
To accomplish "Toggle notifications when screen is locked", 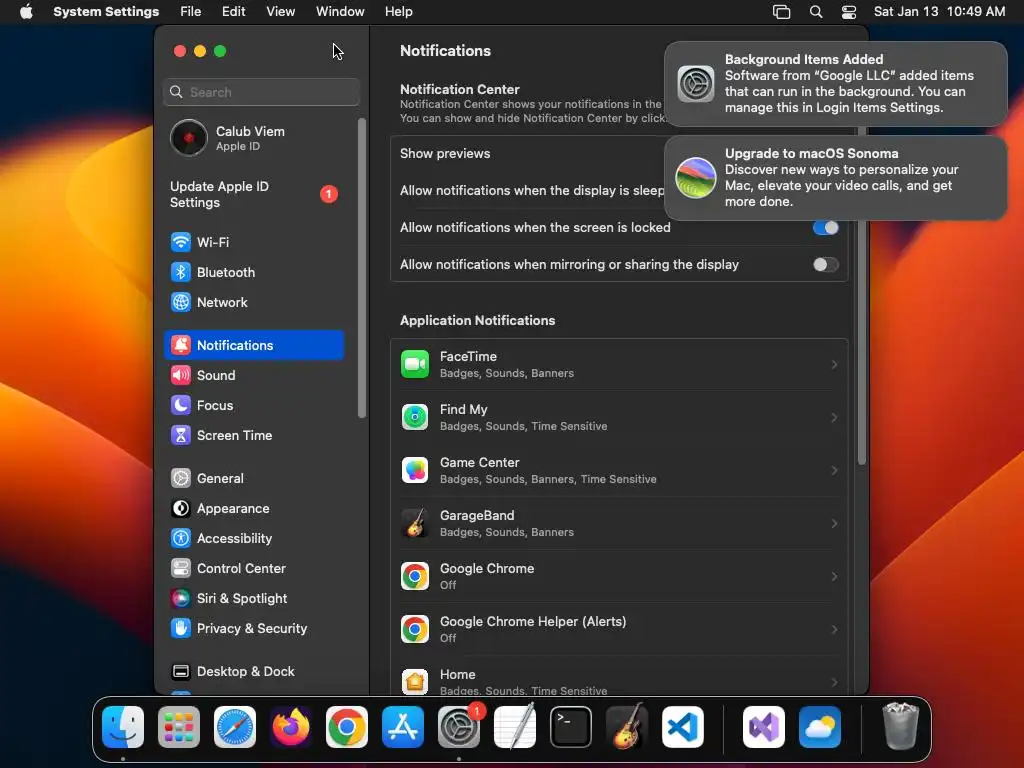I will 825,228.
